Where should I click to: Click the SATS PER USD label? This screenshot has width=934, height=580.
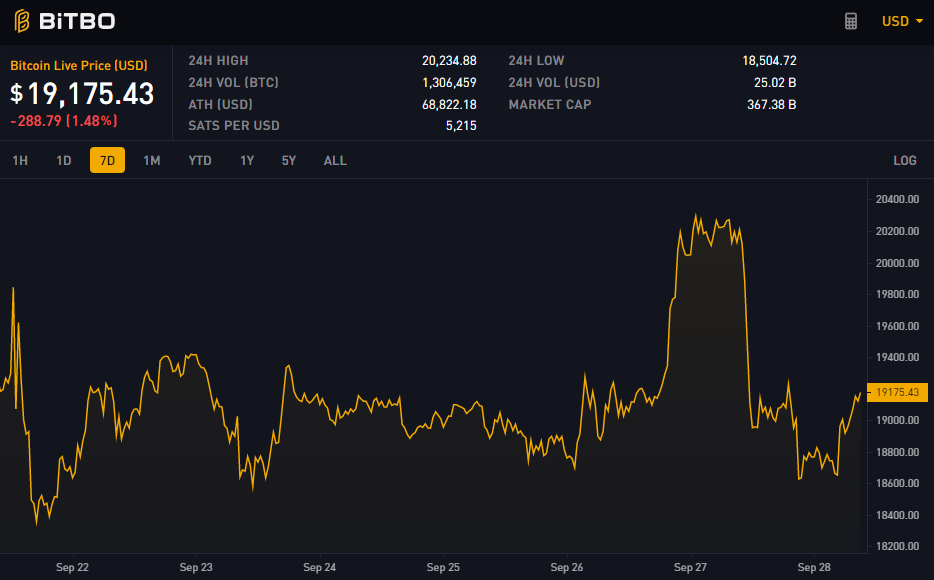point(234,126)
